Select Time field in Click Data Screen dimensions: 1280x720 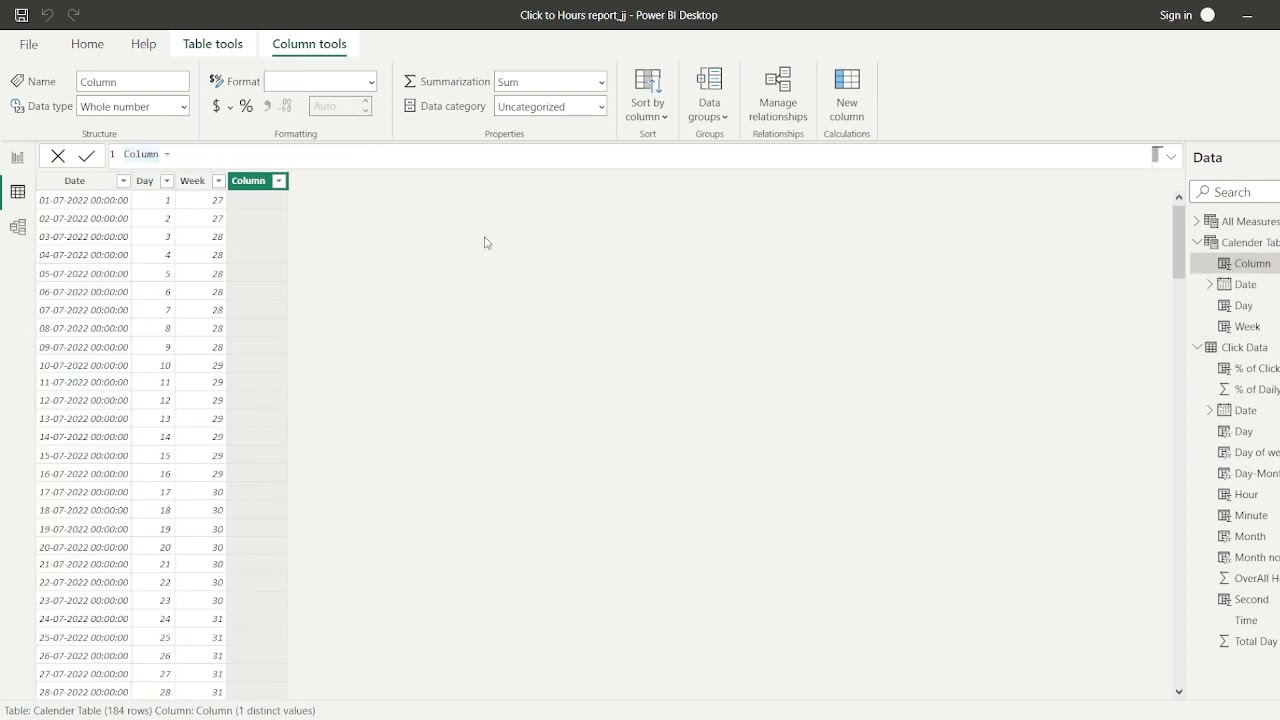(x=1246, y=620)
